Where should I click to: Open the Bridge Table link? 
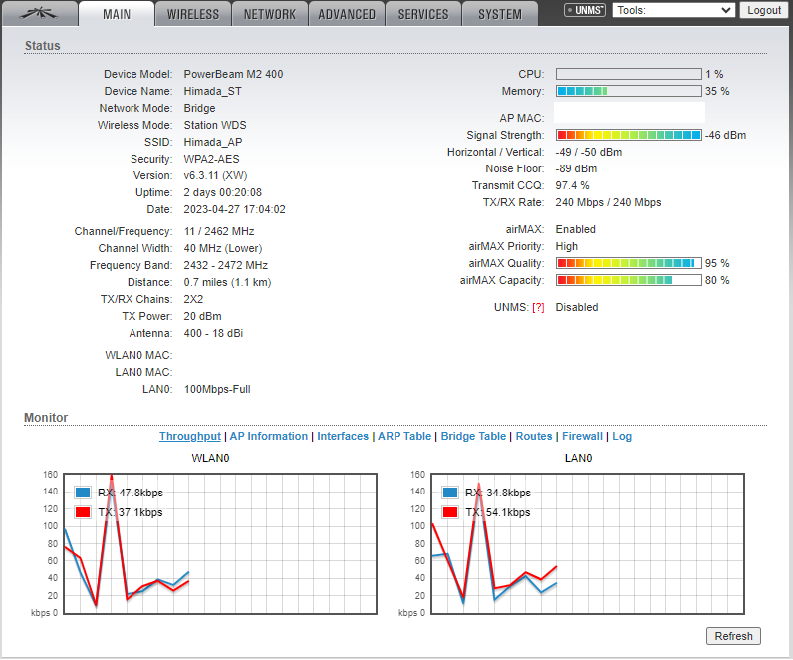pos(473,437)
